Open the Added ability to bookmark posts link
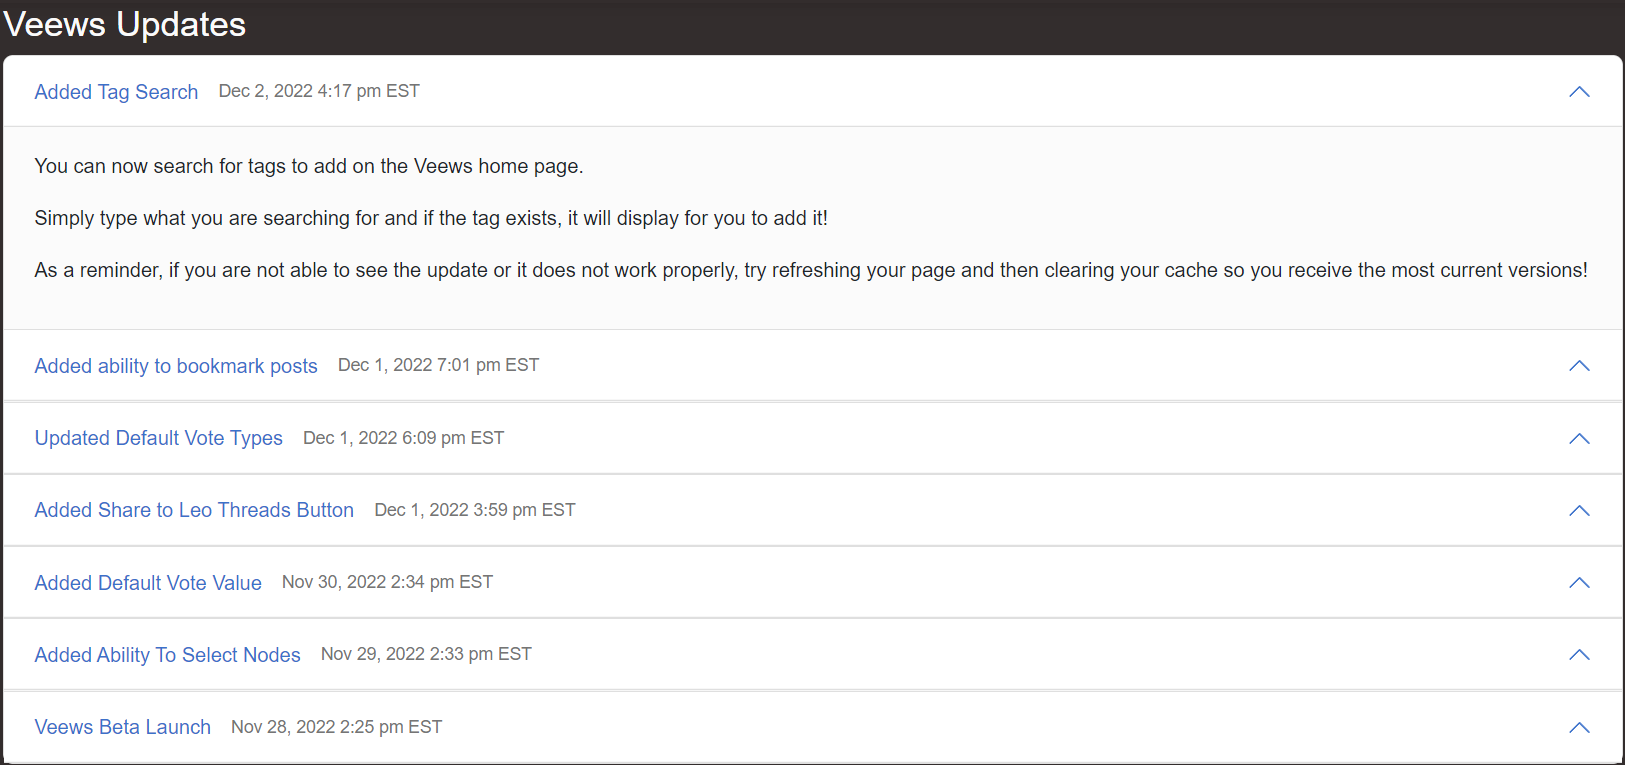The image size is (1625, 765). 176,366
